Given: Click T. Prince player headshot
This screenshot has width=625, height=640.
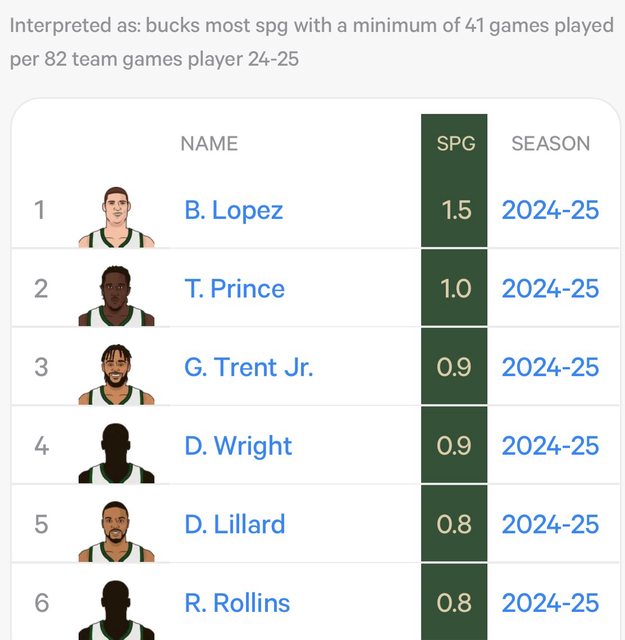Looking at the screenshot, I should click(116, 294).
